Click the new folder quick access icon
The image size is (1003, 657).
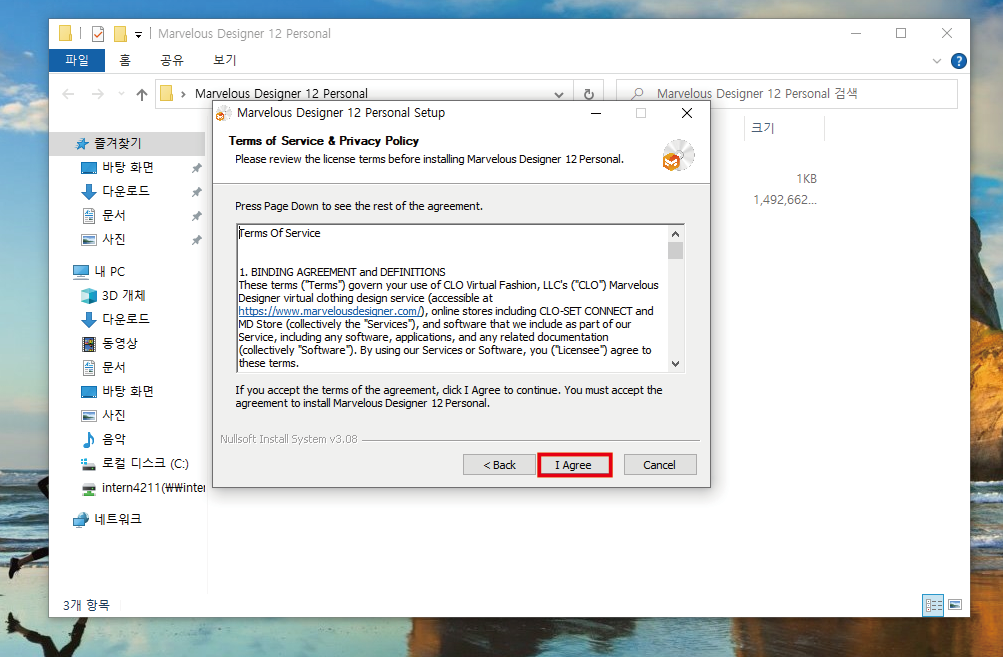tap(120, 33)
